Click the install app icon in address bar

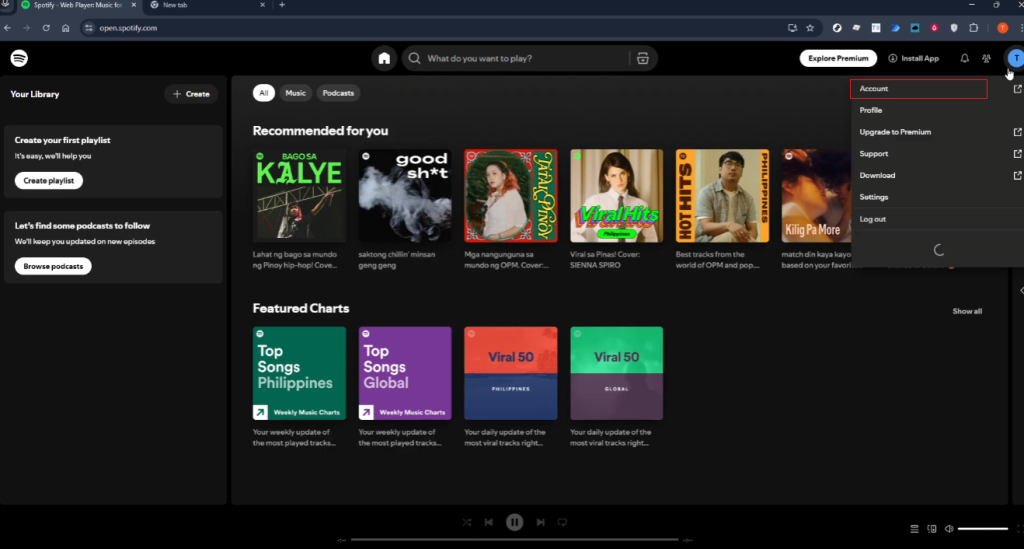792,28
